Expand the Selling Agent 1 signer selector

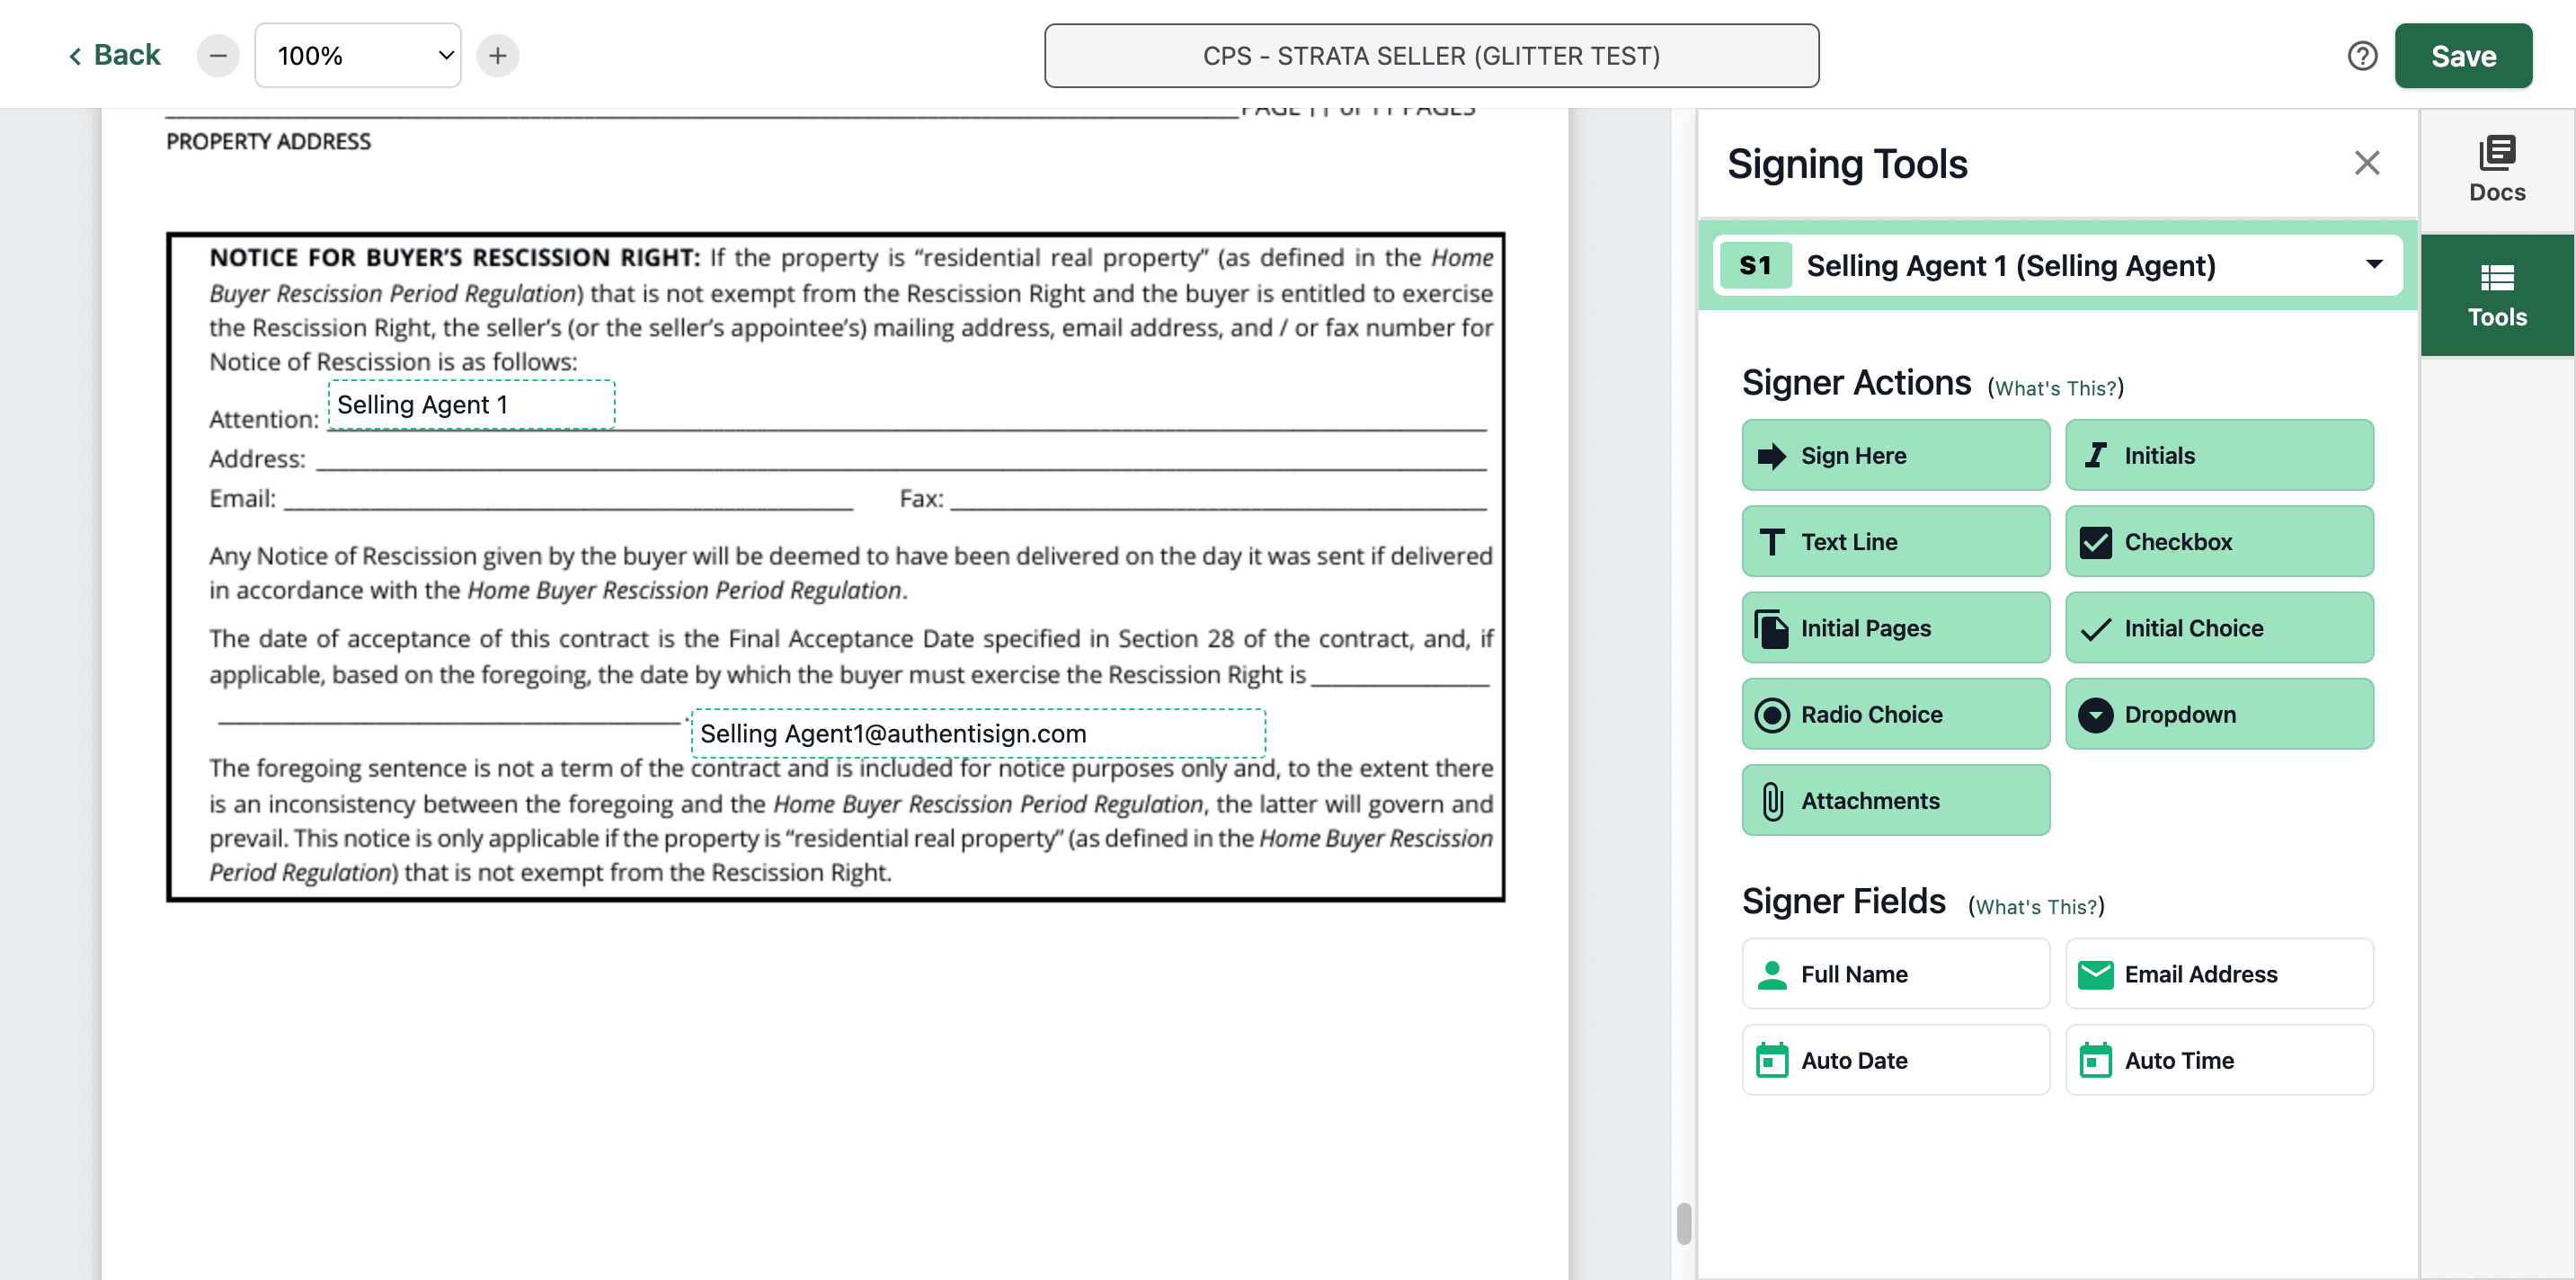pyautogui.click(x=2058, y=265)
